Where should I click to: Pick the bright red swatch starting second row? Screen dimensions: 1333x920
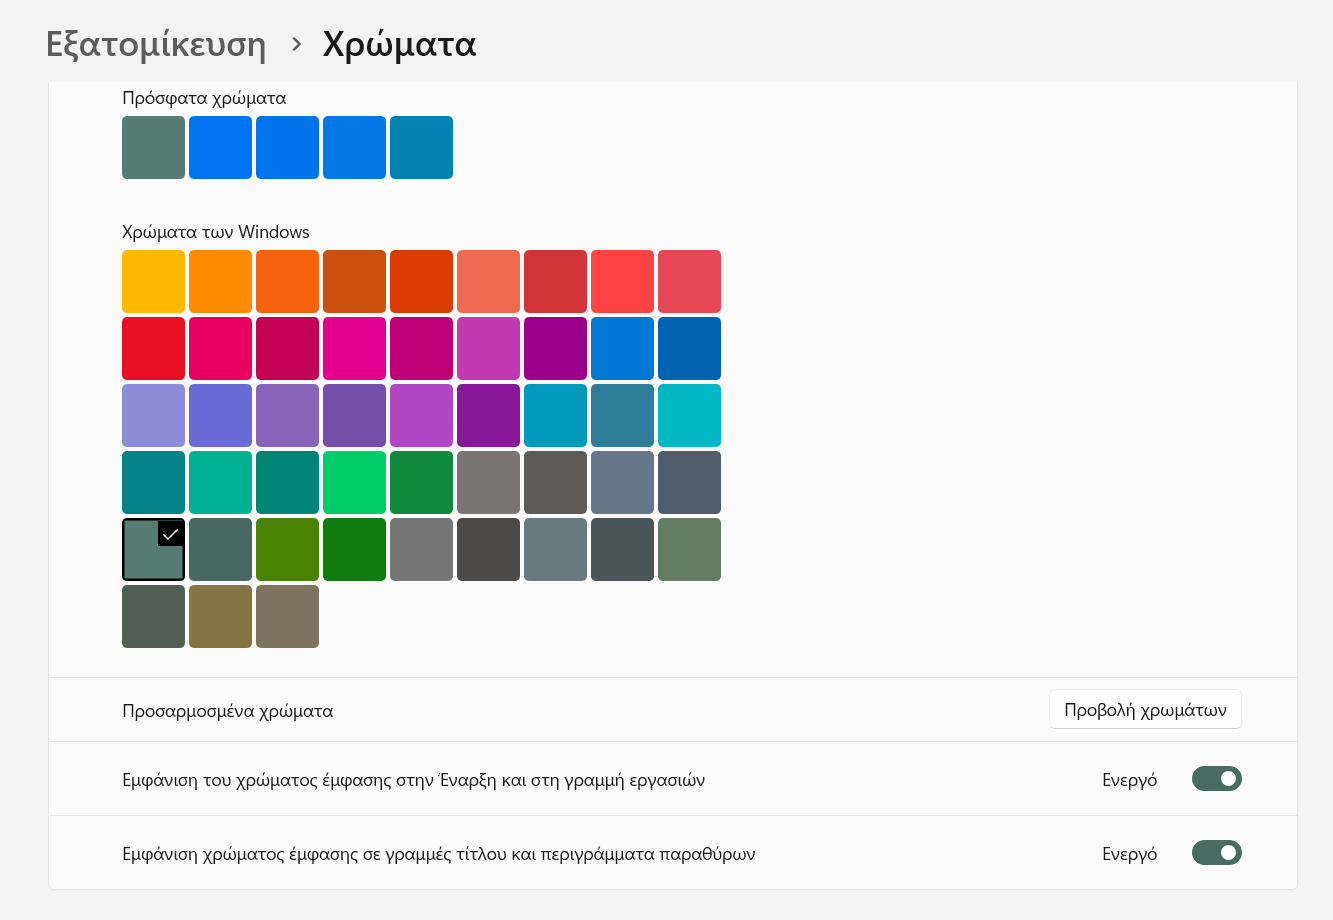(153, 348)
